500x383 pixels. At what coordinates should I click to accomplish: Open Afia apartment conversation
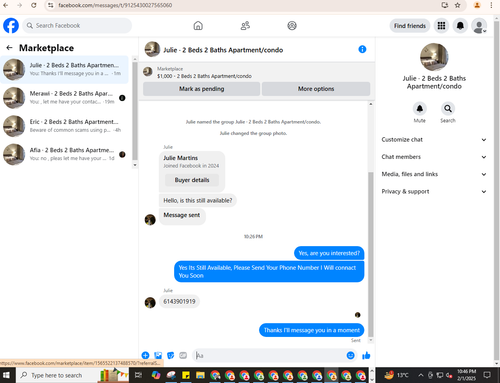[x=64, y=154]
